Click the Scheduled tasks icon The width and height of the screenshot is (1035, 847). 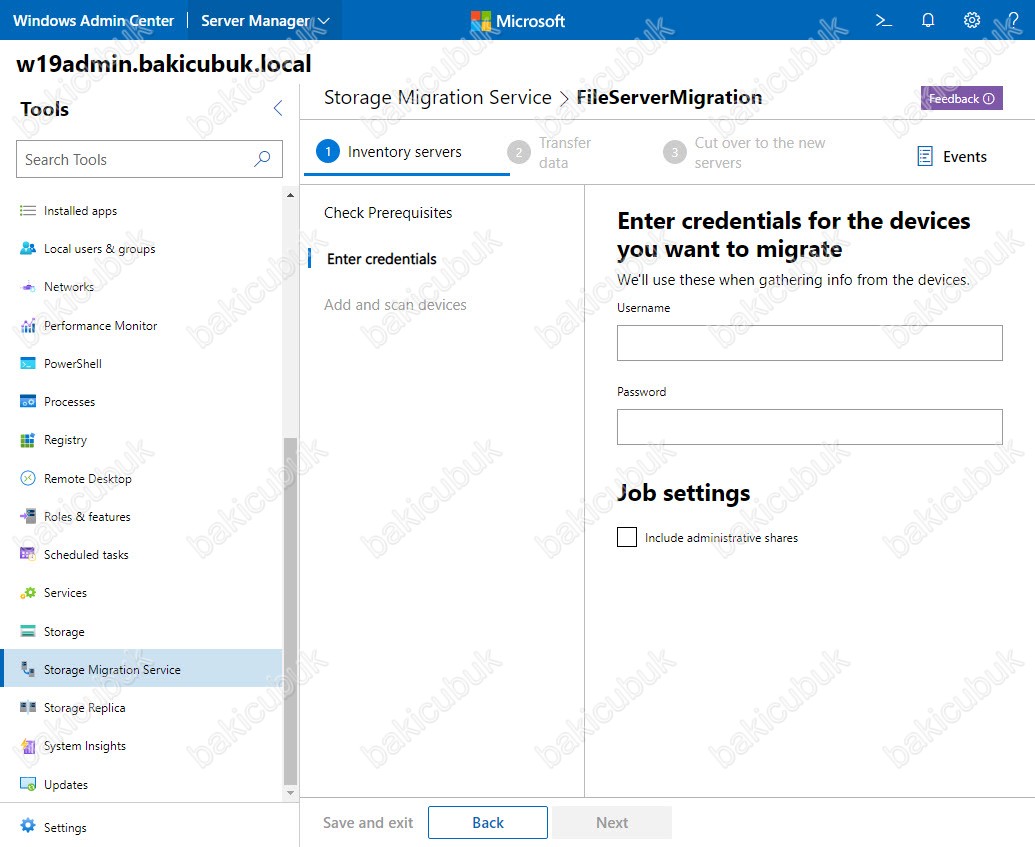[28, 555]
